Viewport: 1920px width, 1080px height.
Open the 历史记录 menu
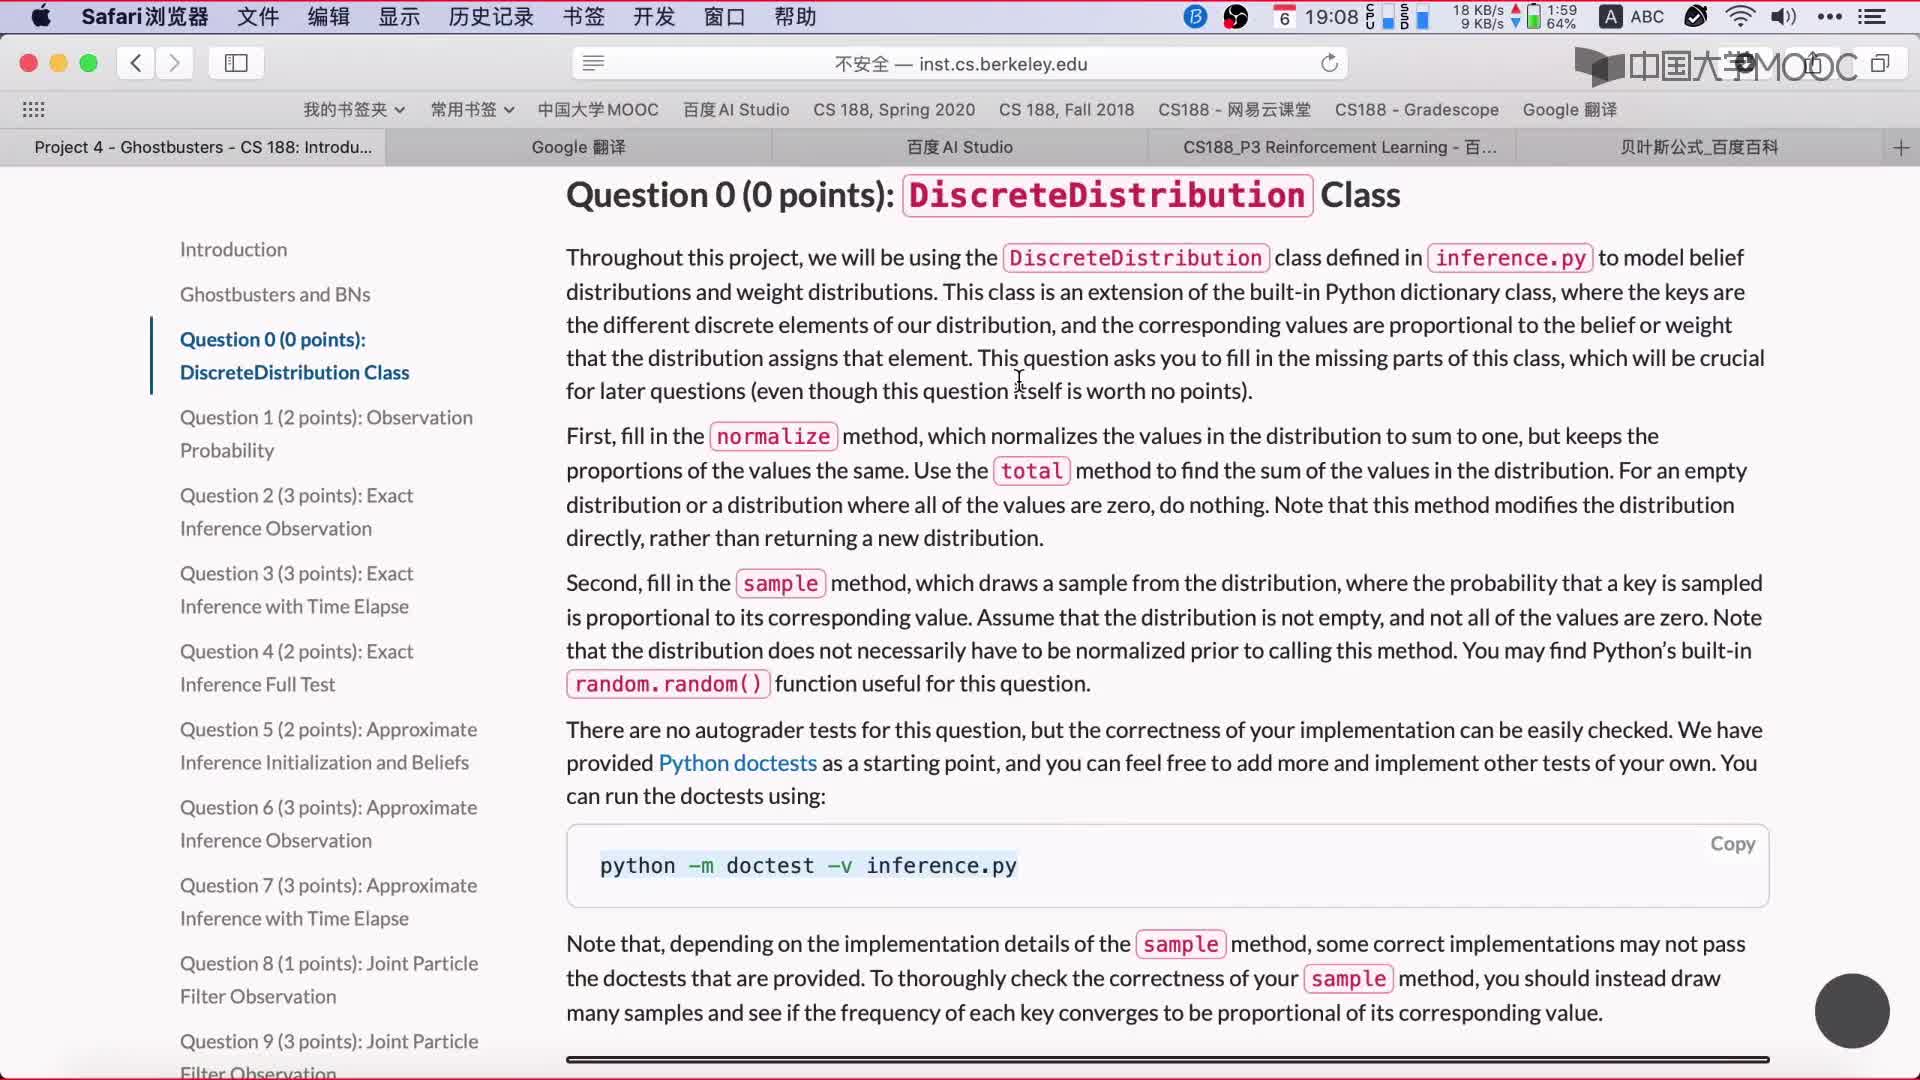tap(491, 17)
